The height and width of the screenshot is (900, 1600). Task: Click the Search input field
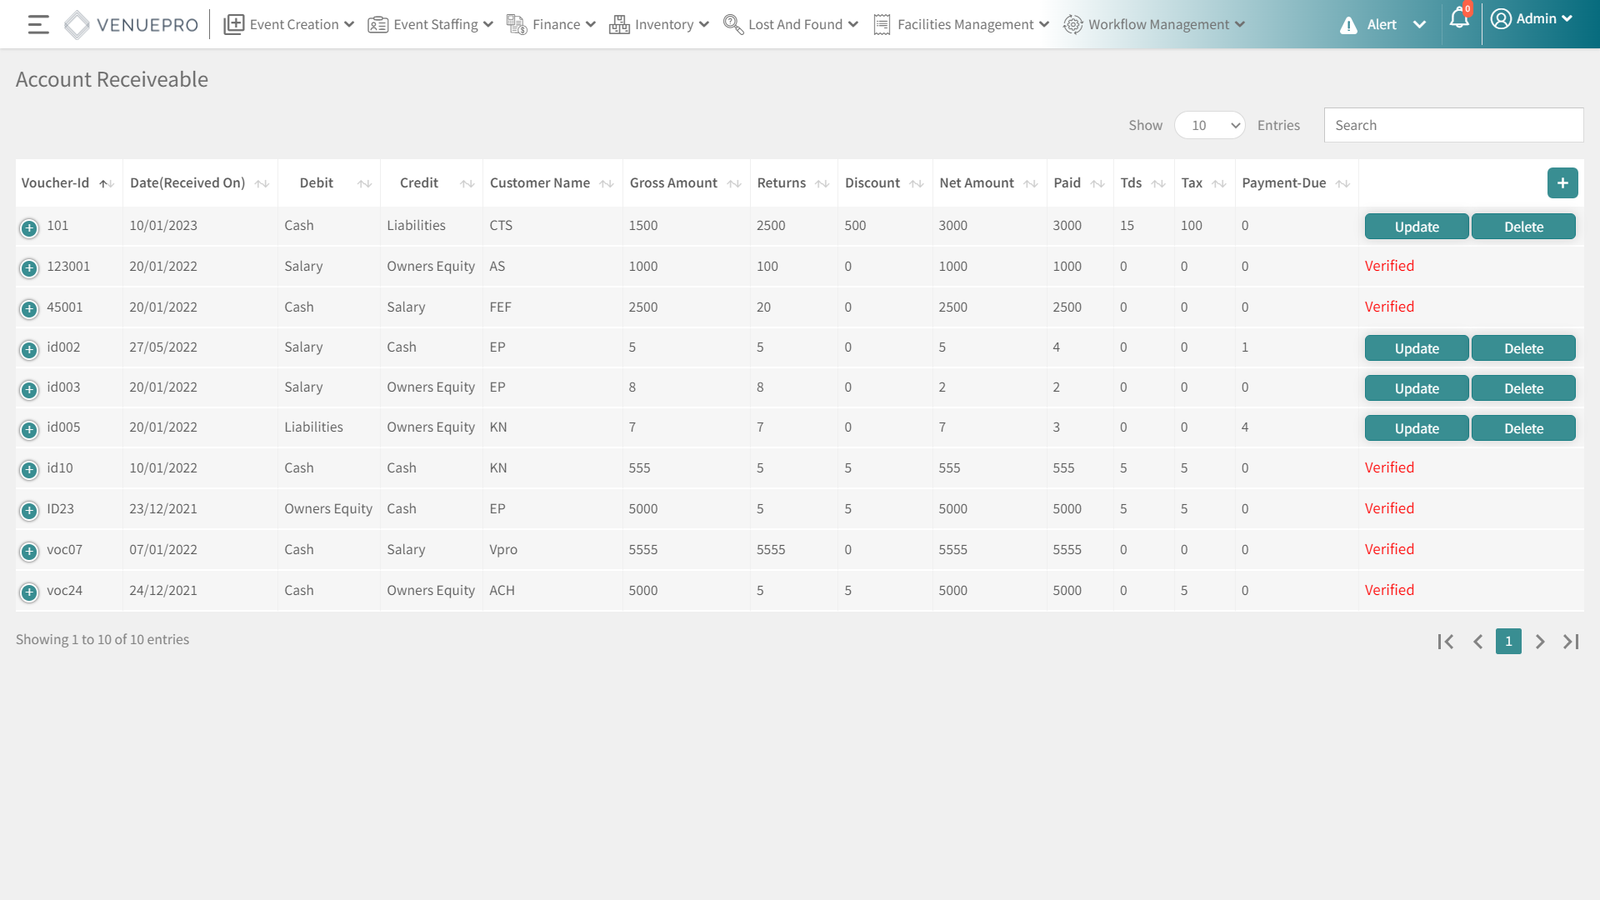pos(1452,125)
